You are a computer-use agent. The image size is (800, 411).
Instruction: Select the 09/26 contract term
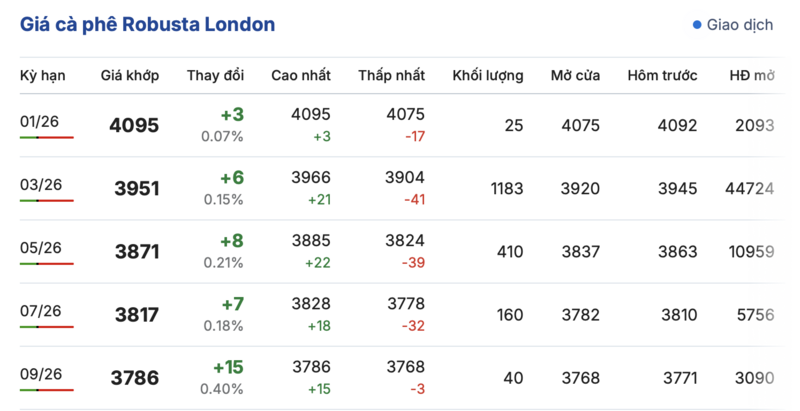(40, 374)
